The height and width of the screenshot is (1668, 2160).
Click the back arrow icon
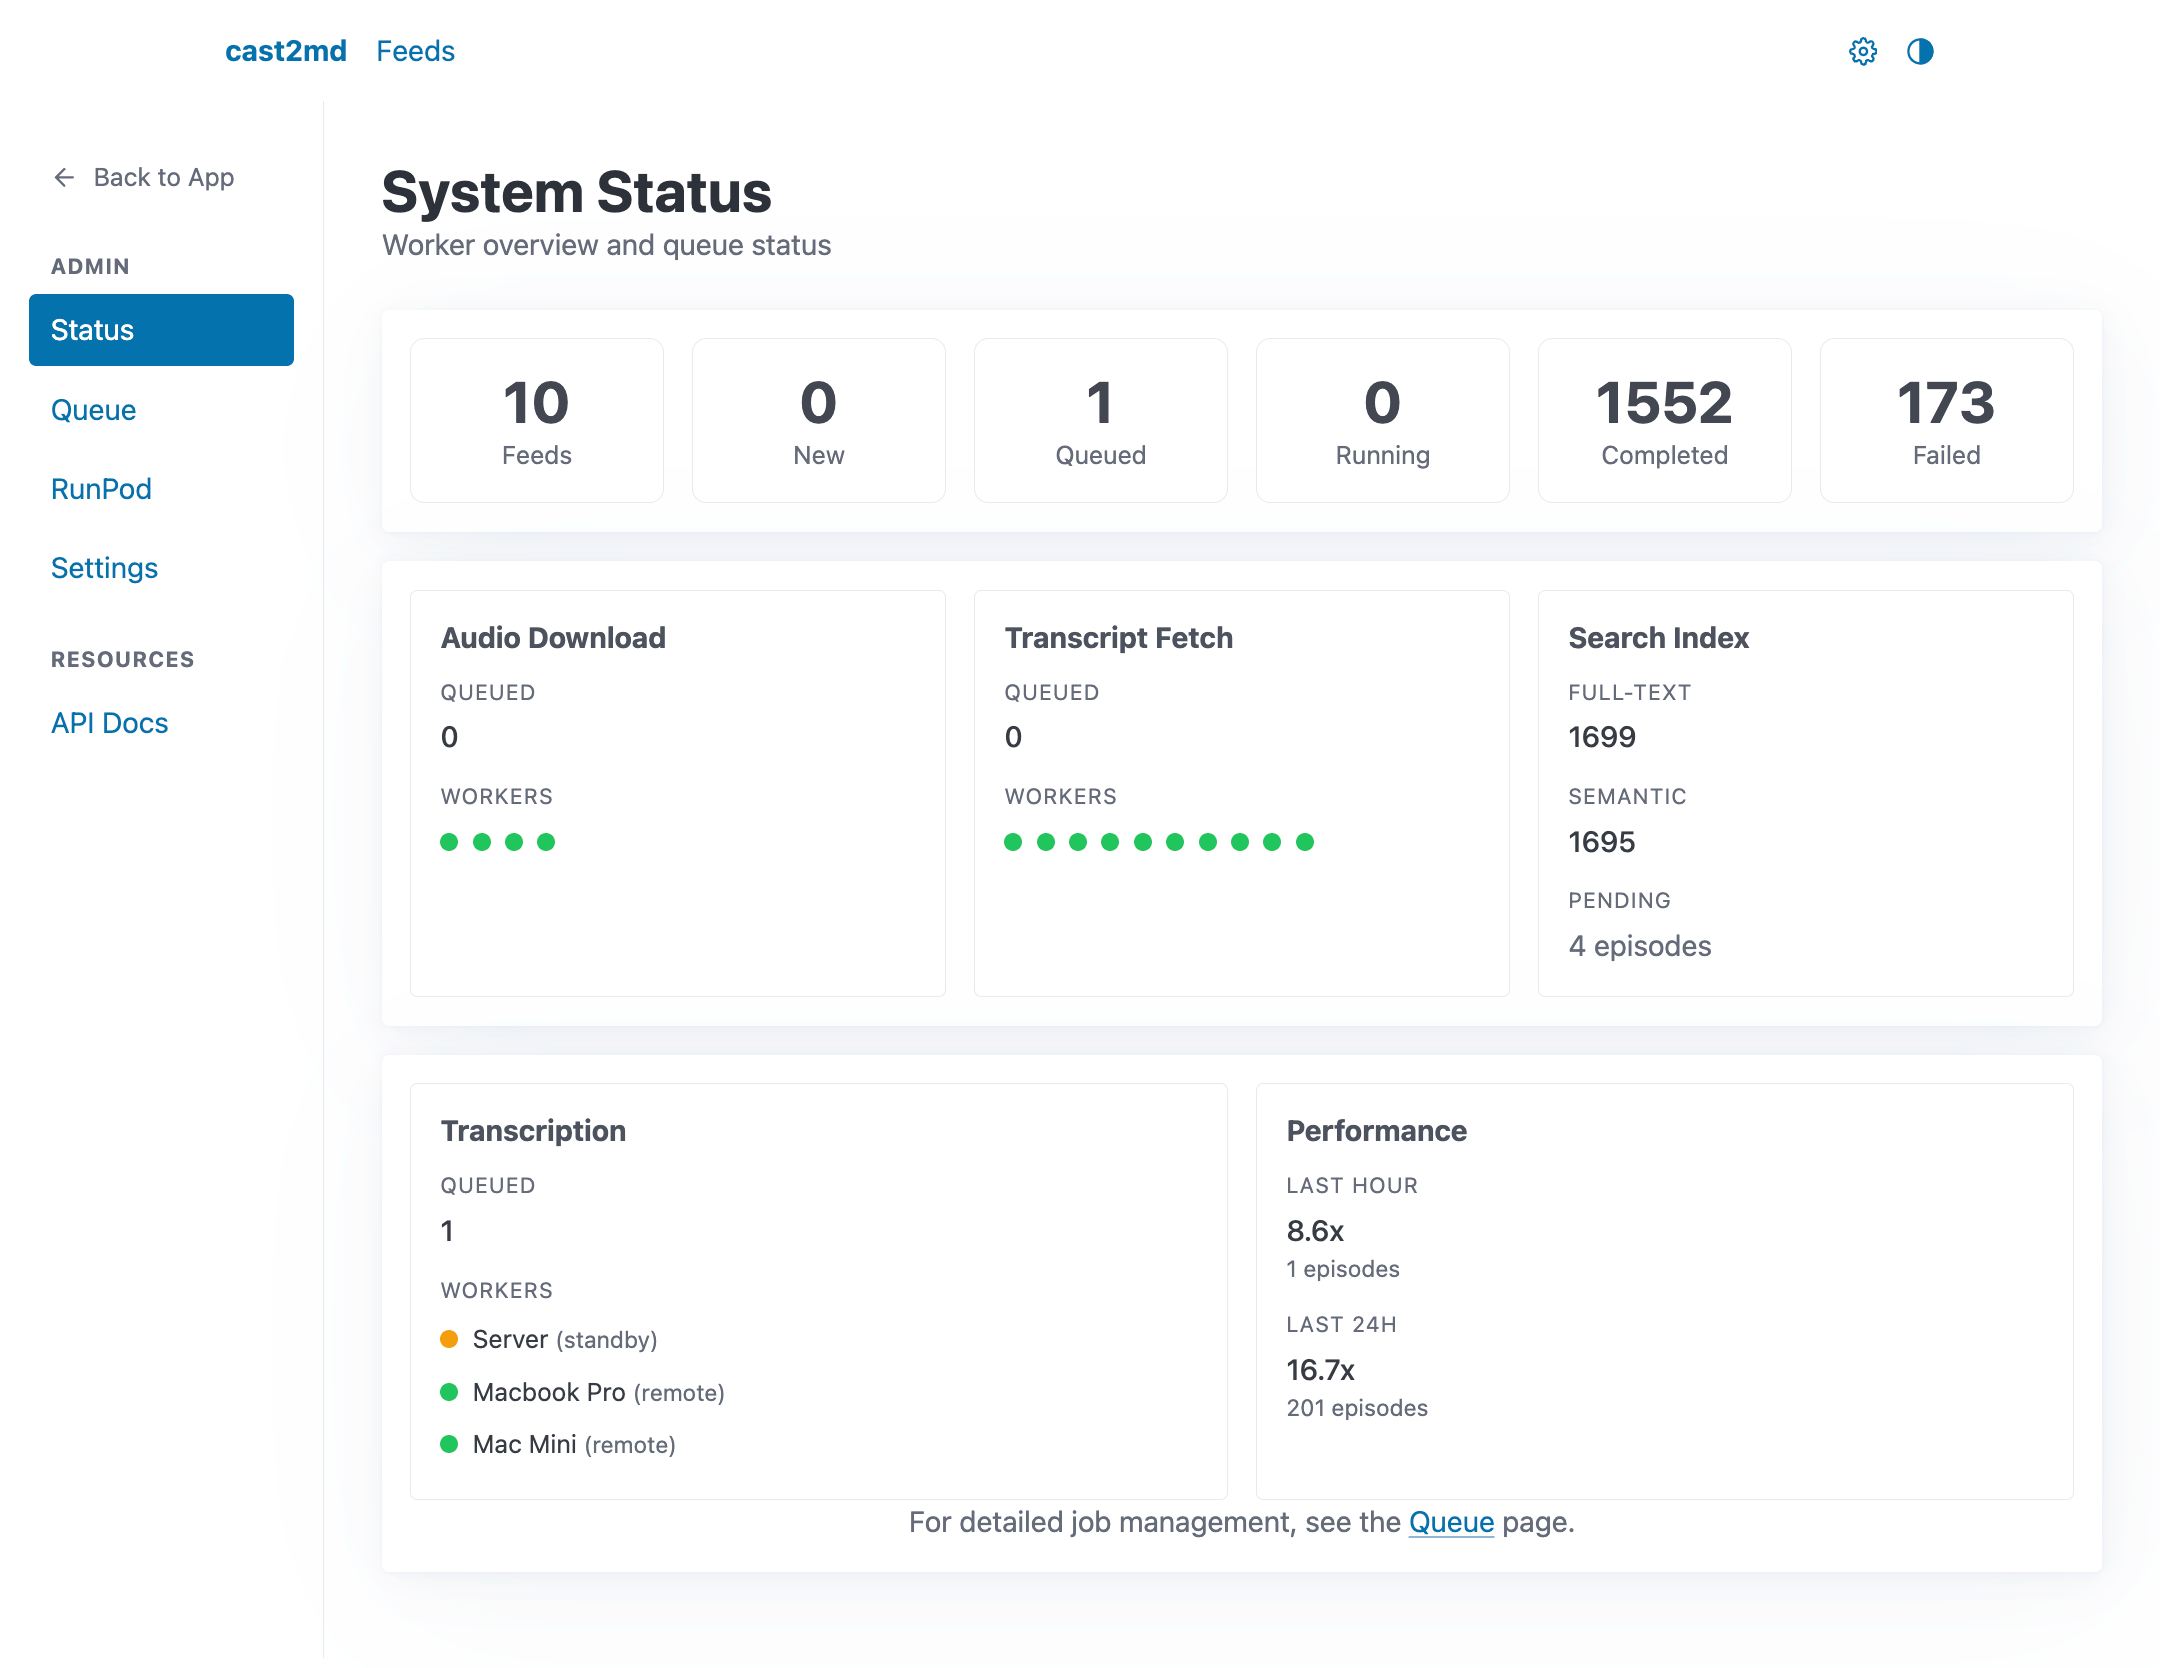coord(64,178)
